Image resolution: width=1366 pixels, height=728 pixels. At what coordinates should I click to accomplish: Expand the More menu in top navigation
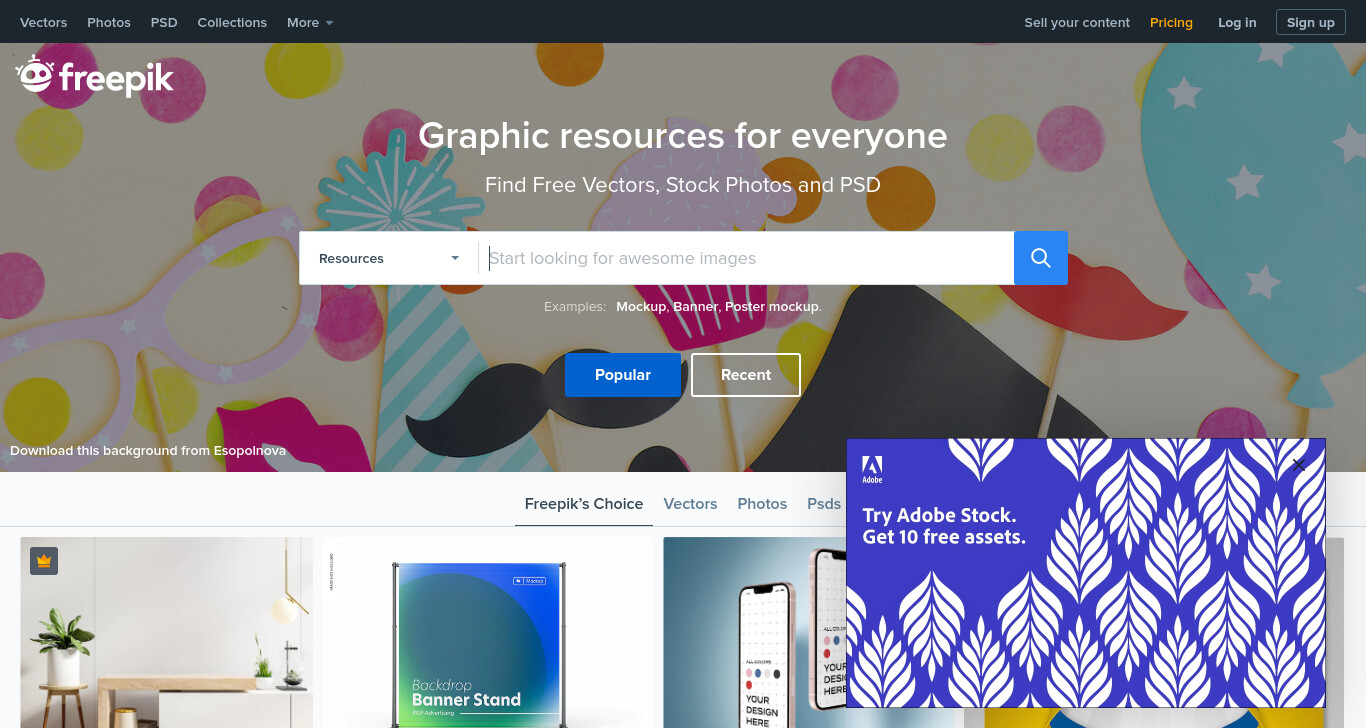pyautogui.click(x=310, y=22)
